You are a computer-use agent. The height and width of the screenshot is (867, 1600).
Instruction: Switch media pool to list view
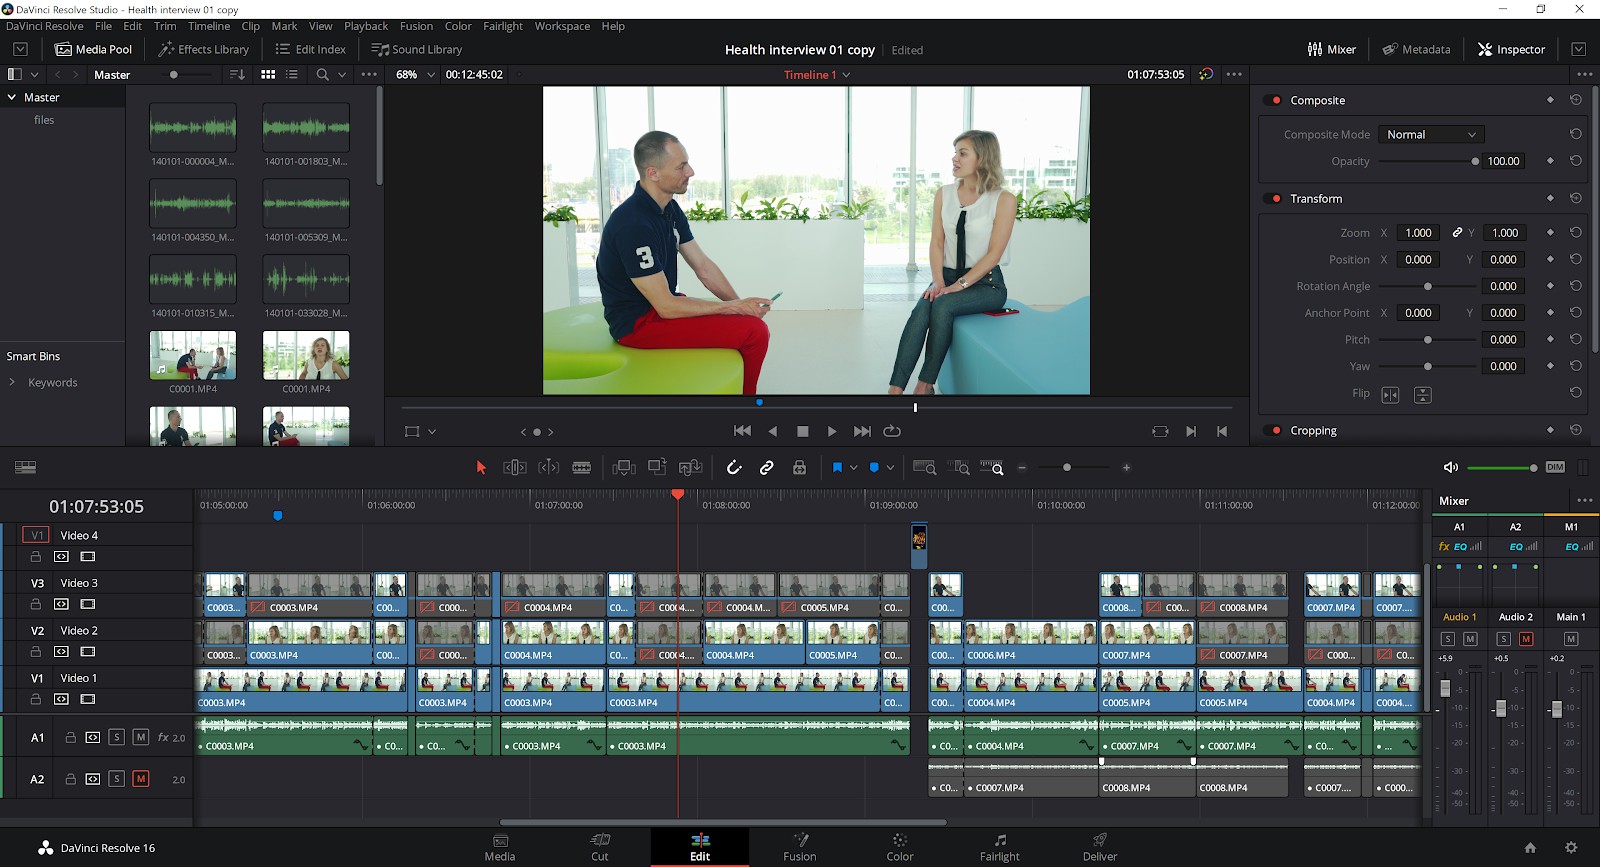(x=292, y=74)
